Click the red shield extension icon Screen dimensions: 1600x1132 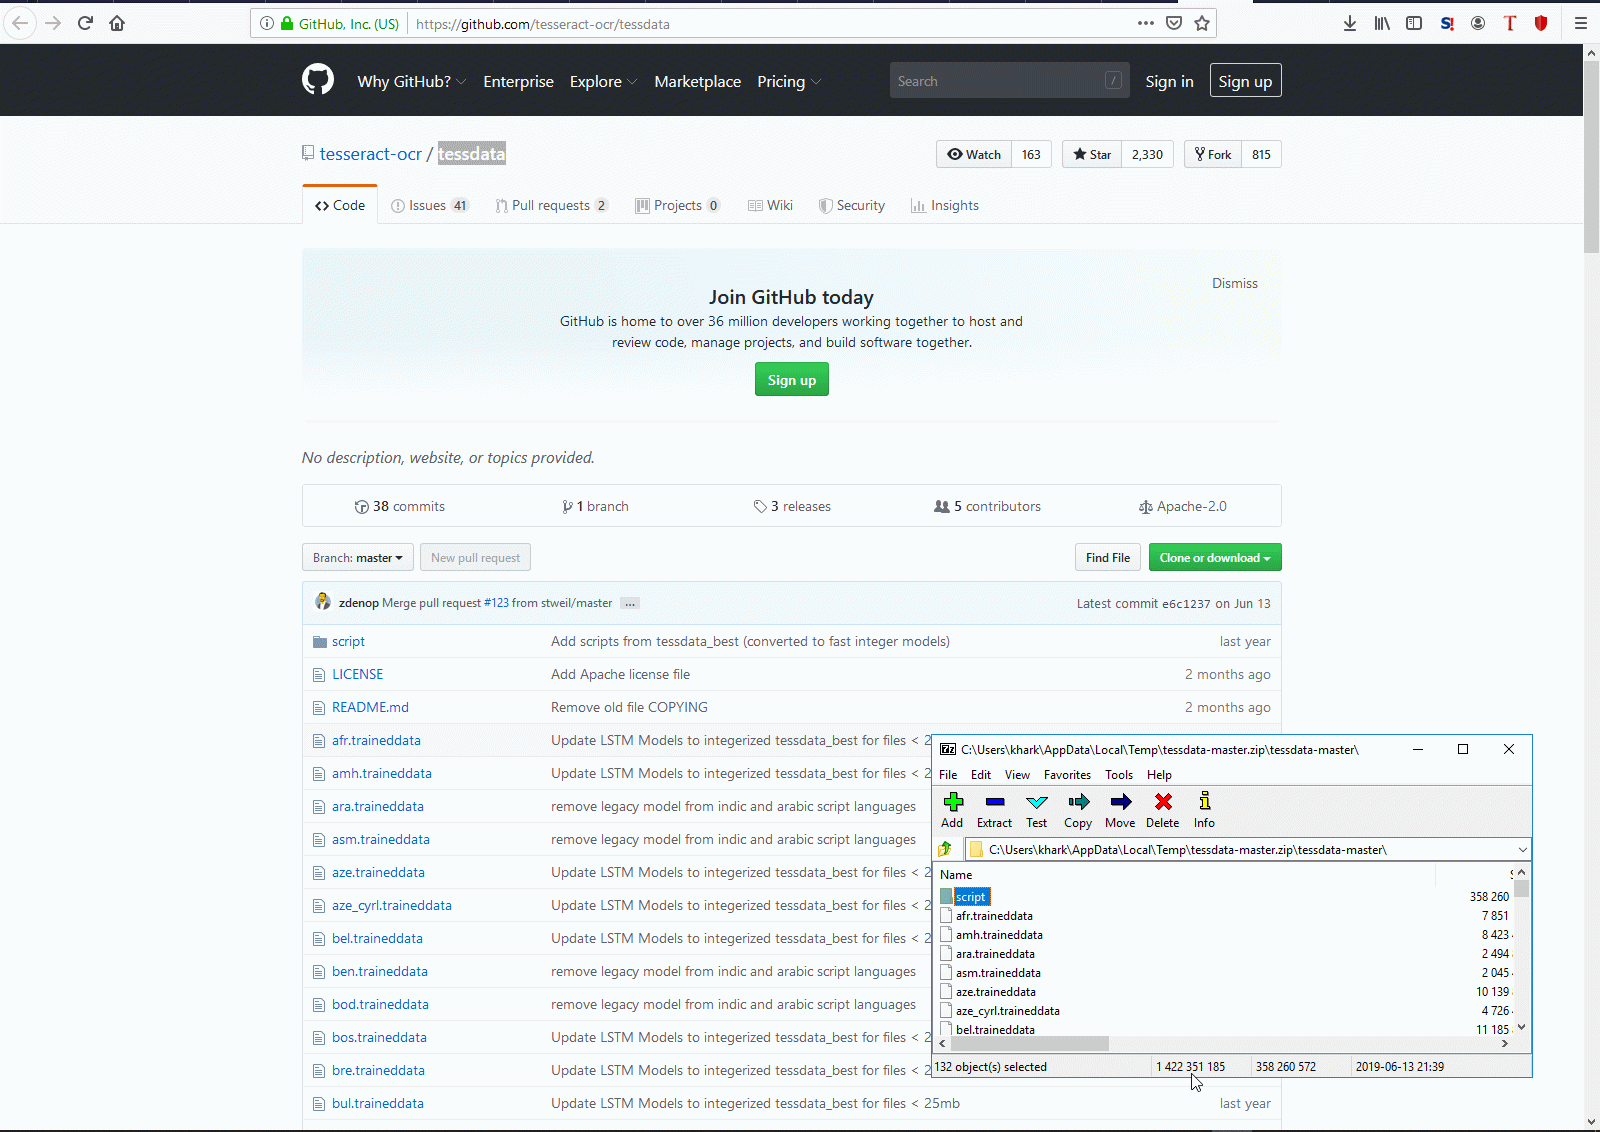coord(1541,23)
